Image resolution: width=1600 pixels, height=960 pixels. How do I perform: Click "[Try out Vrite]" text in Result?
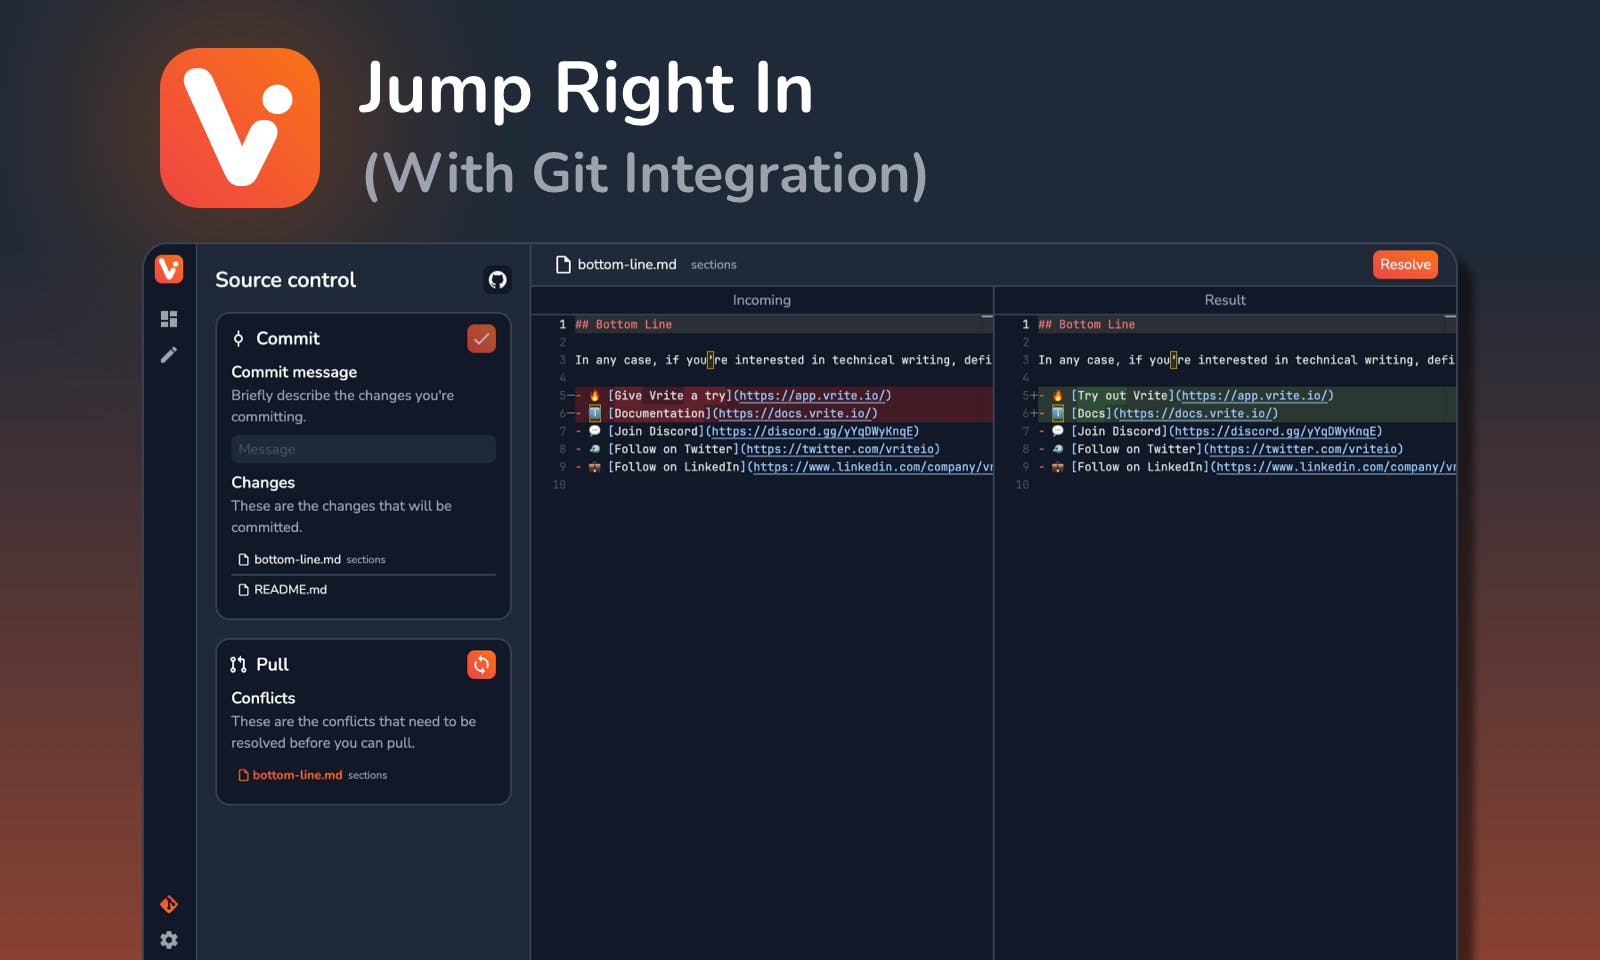[1123, 396]
